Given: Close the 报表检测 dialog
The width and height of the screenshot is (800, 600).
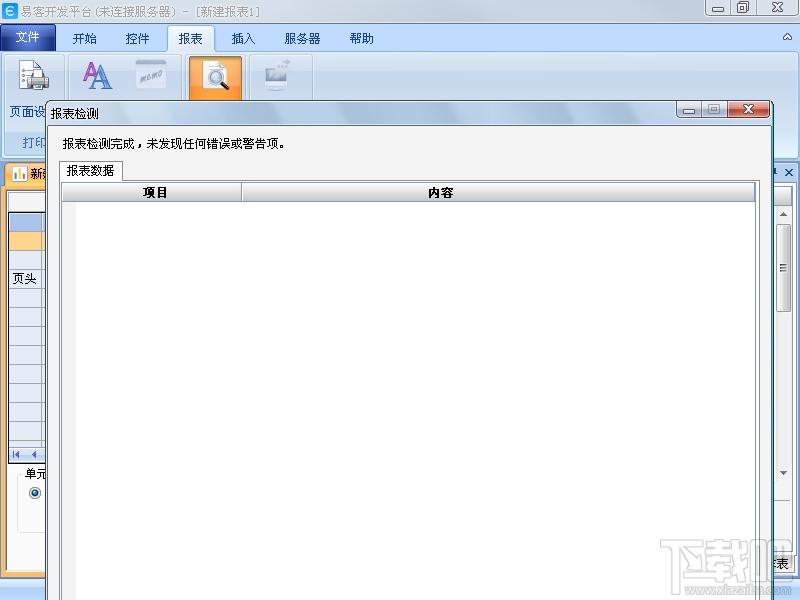Looking at the screenshot, I should pyautogui.click(x=748, y=109).
